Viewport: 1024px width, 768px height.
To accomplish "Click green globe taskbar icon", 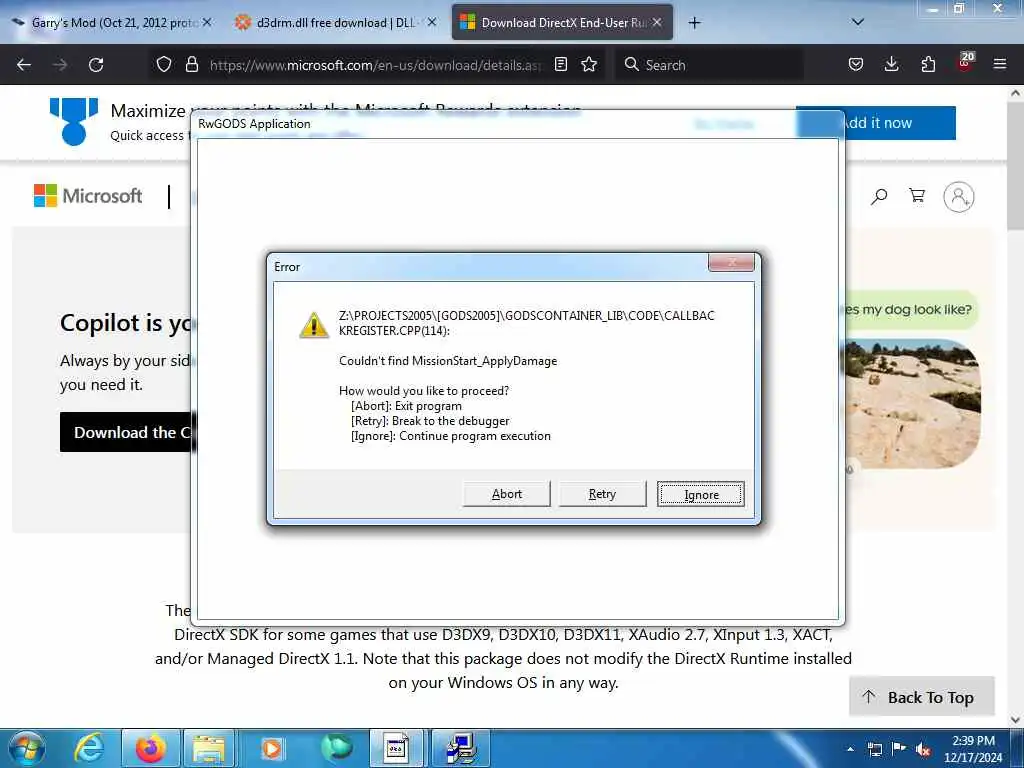I will pos(336,748).
